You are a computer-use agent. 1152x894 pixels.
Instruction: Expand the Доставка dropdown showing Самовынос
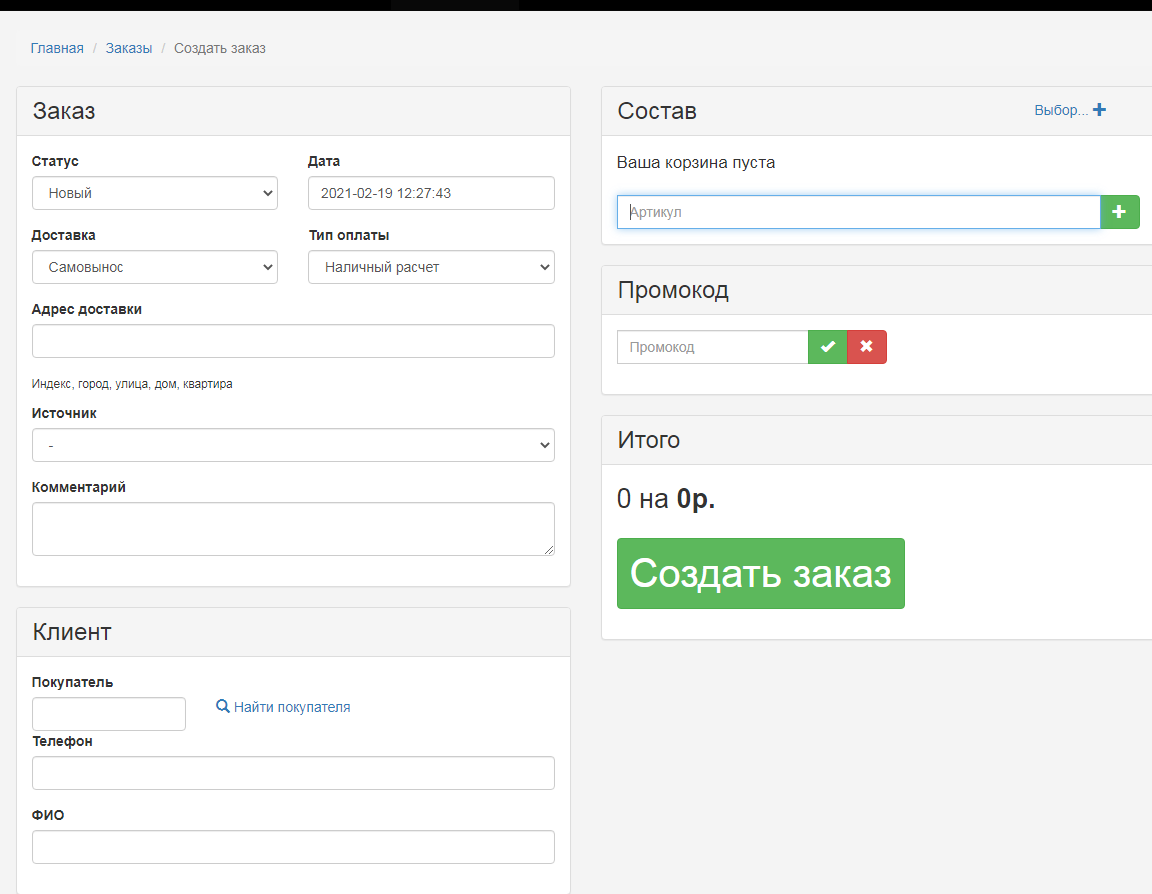(x=155, y=267)
